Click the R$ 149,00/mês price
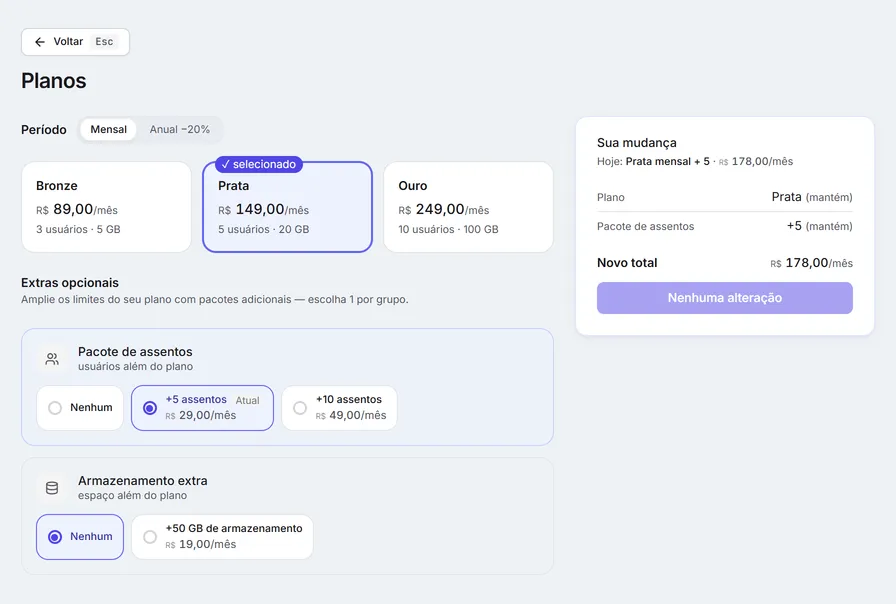The height and width of the screenshot is (604, 896). click(x=263, y=210)
